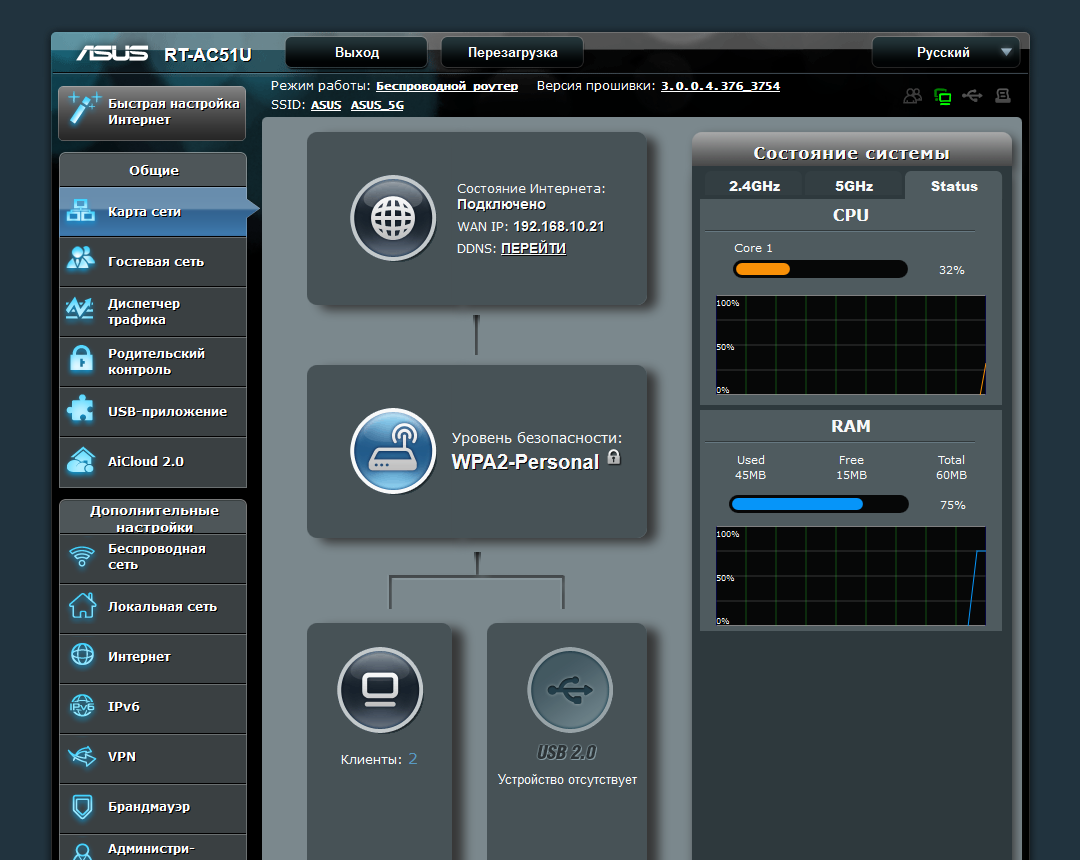1080x860 pixels.
Task: Open Родительский контроль menu item
Action: click(153, 361)
